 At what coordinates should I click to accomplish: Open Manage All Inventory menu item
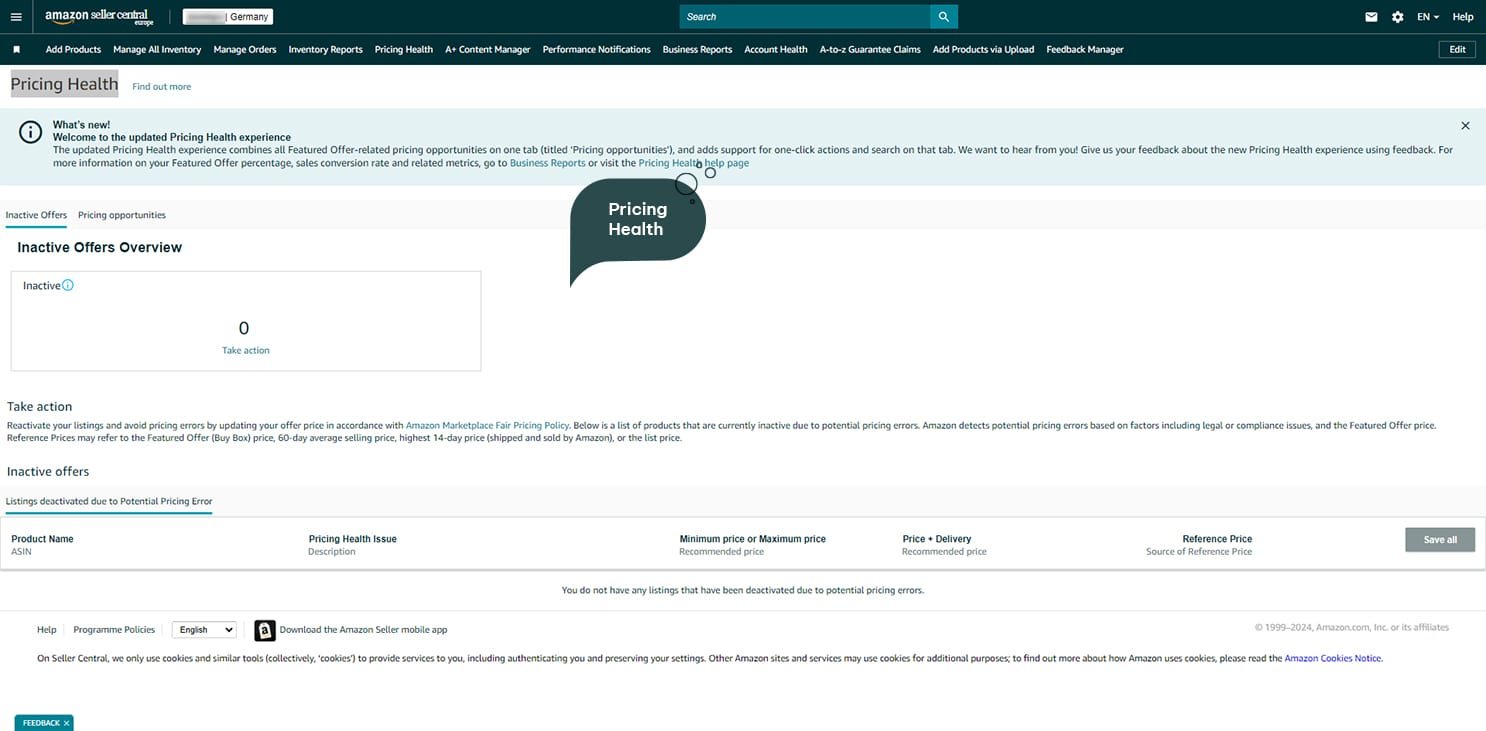[157, 49]
